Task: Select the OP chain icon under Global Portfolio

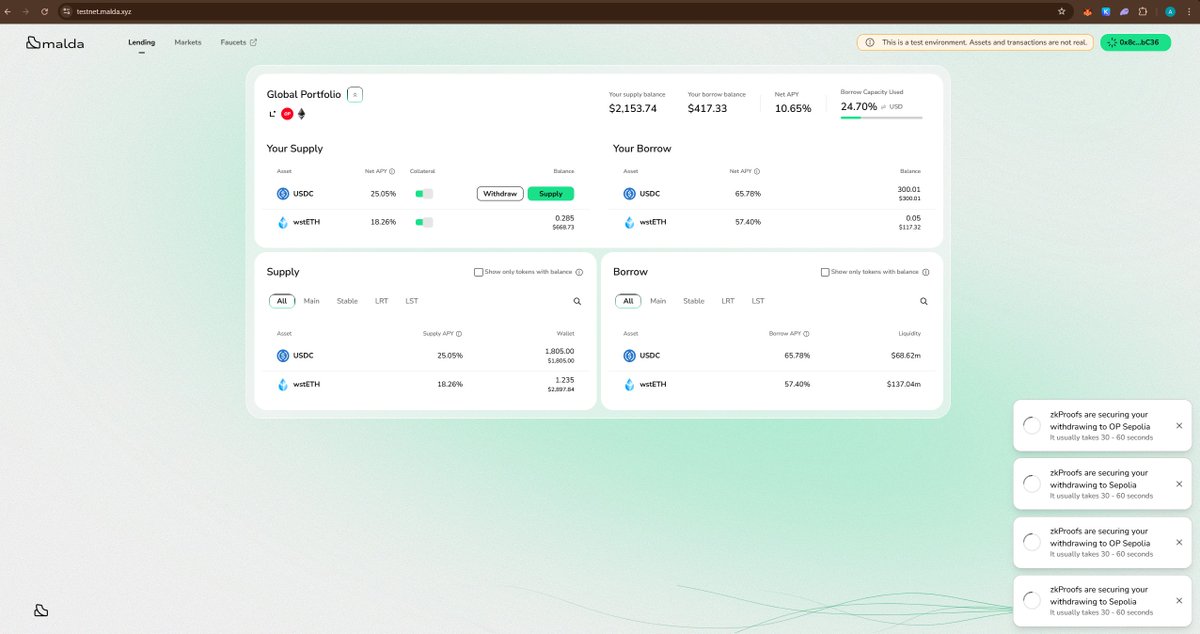Action: [x=287, y=114]
